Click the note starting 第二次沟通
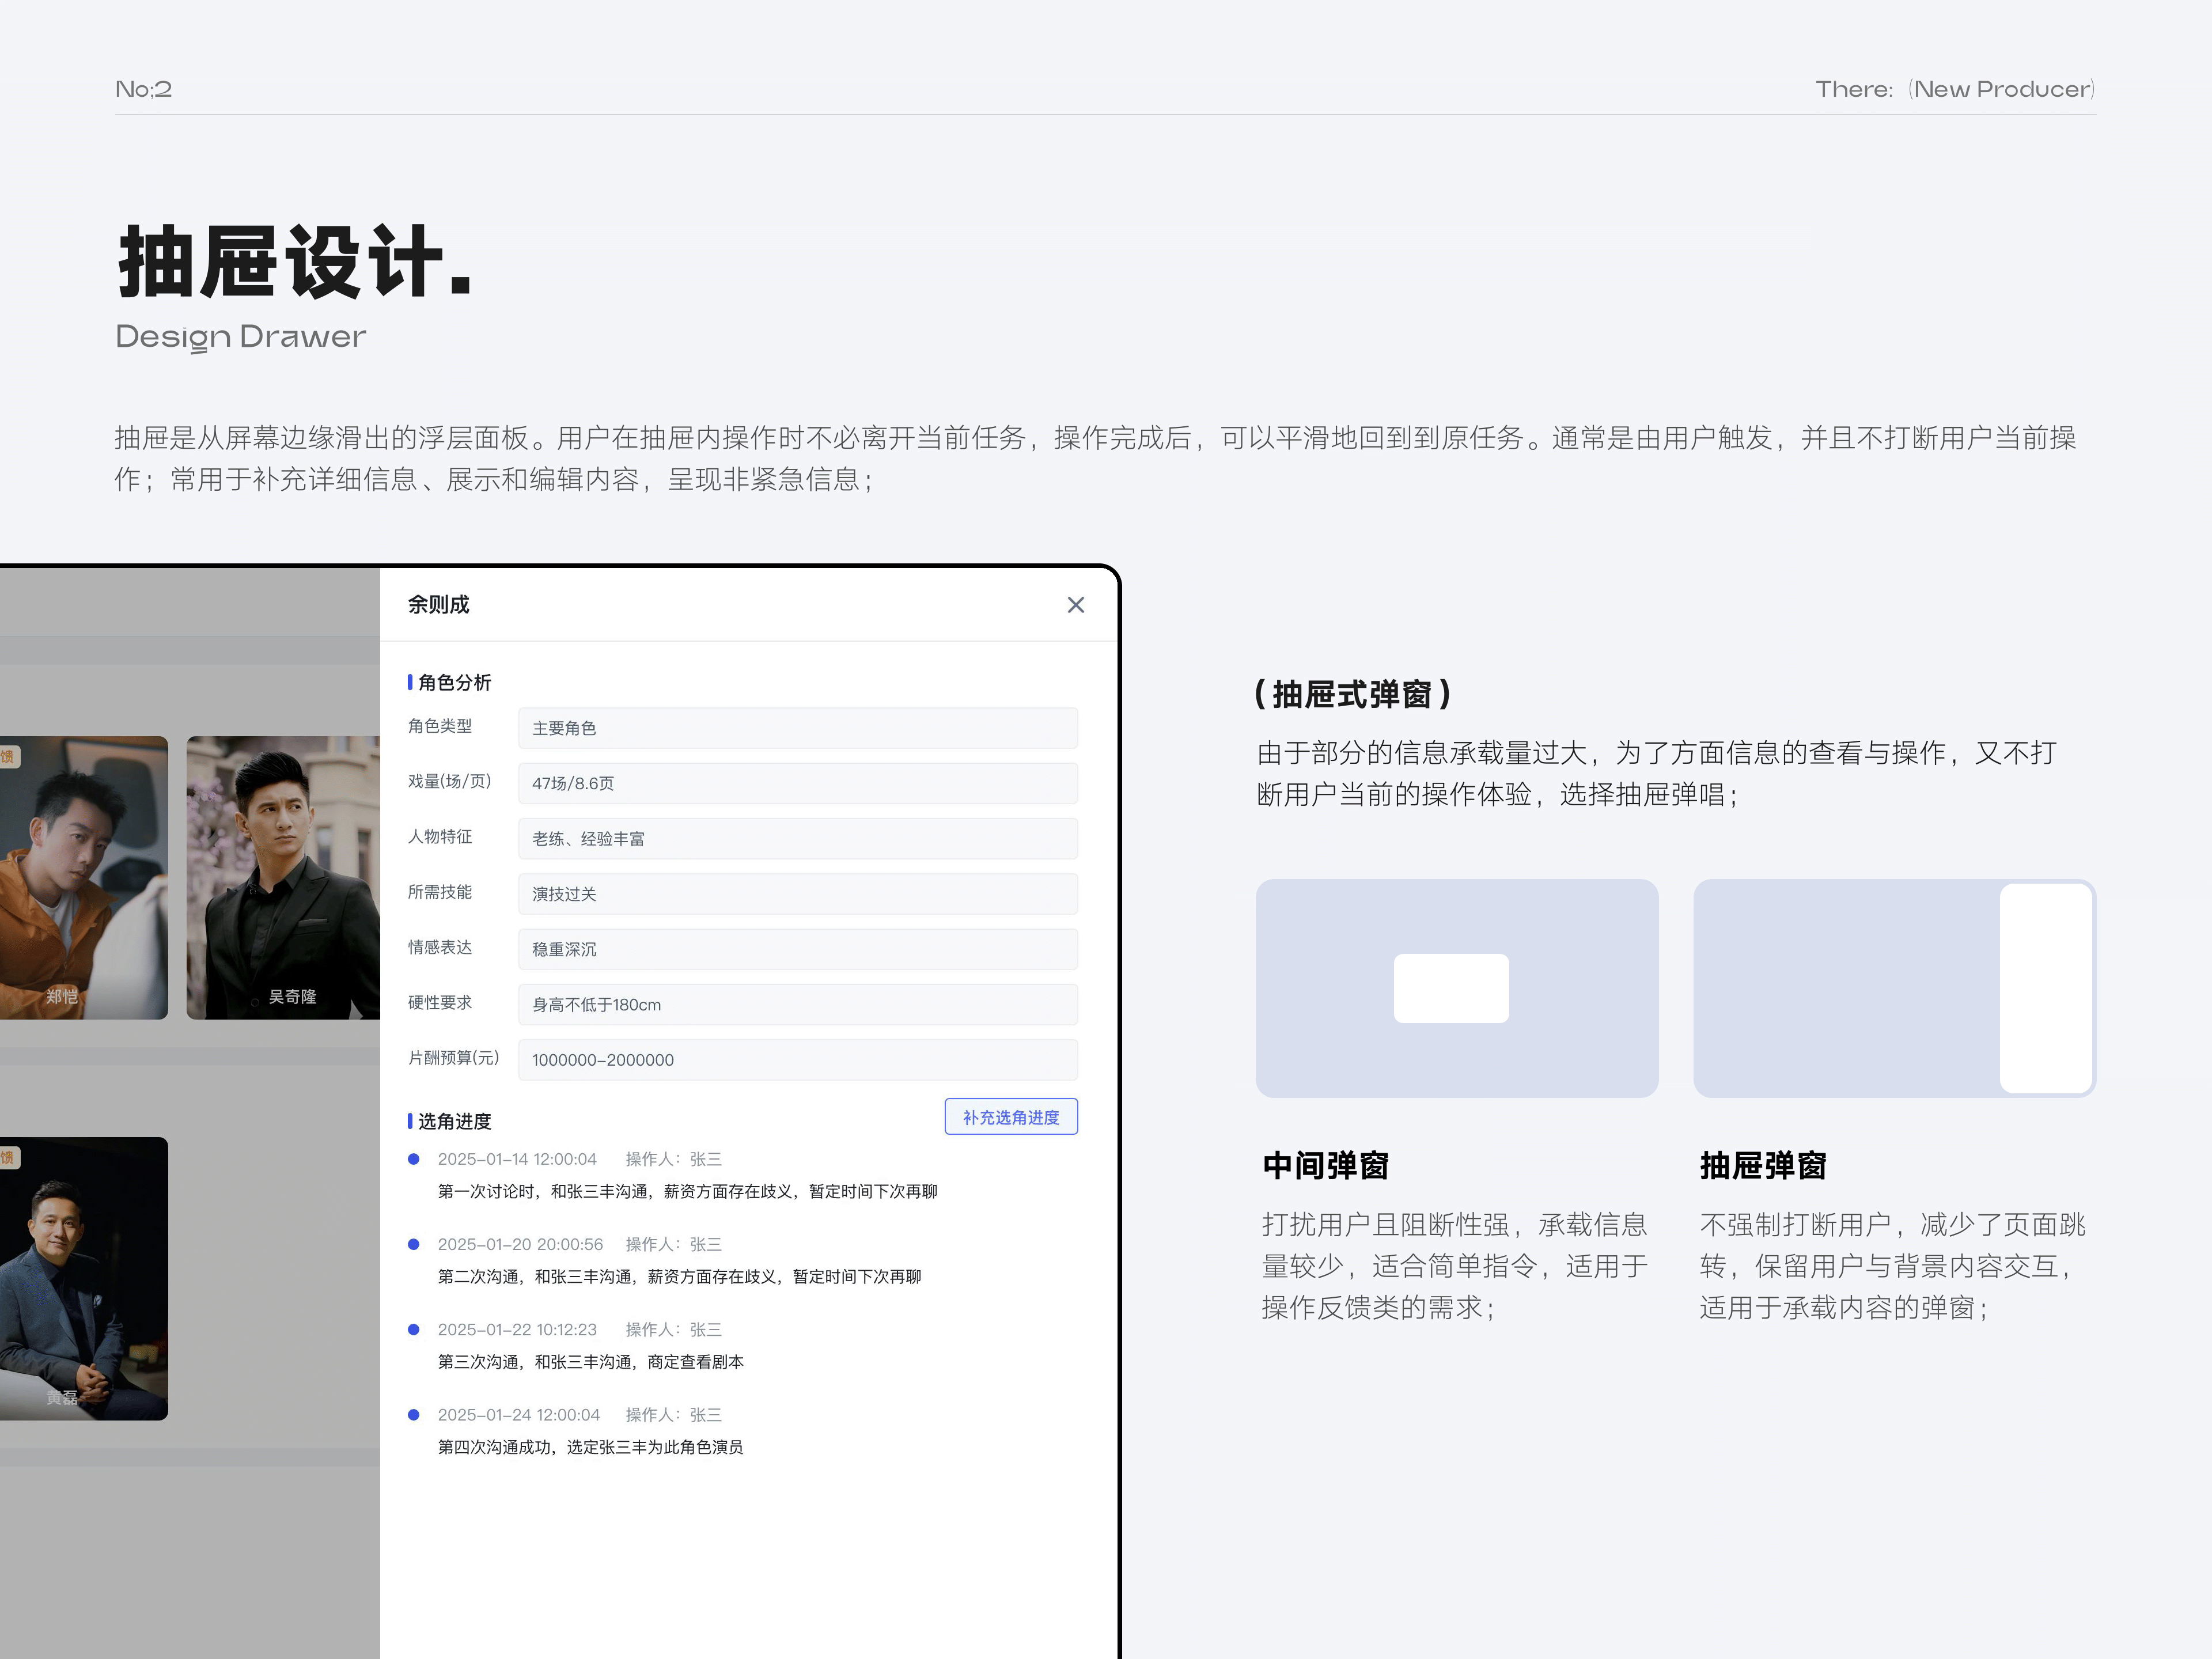The width and height of the screenshot is (2212, 1659). click(x=679, y=1276)
